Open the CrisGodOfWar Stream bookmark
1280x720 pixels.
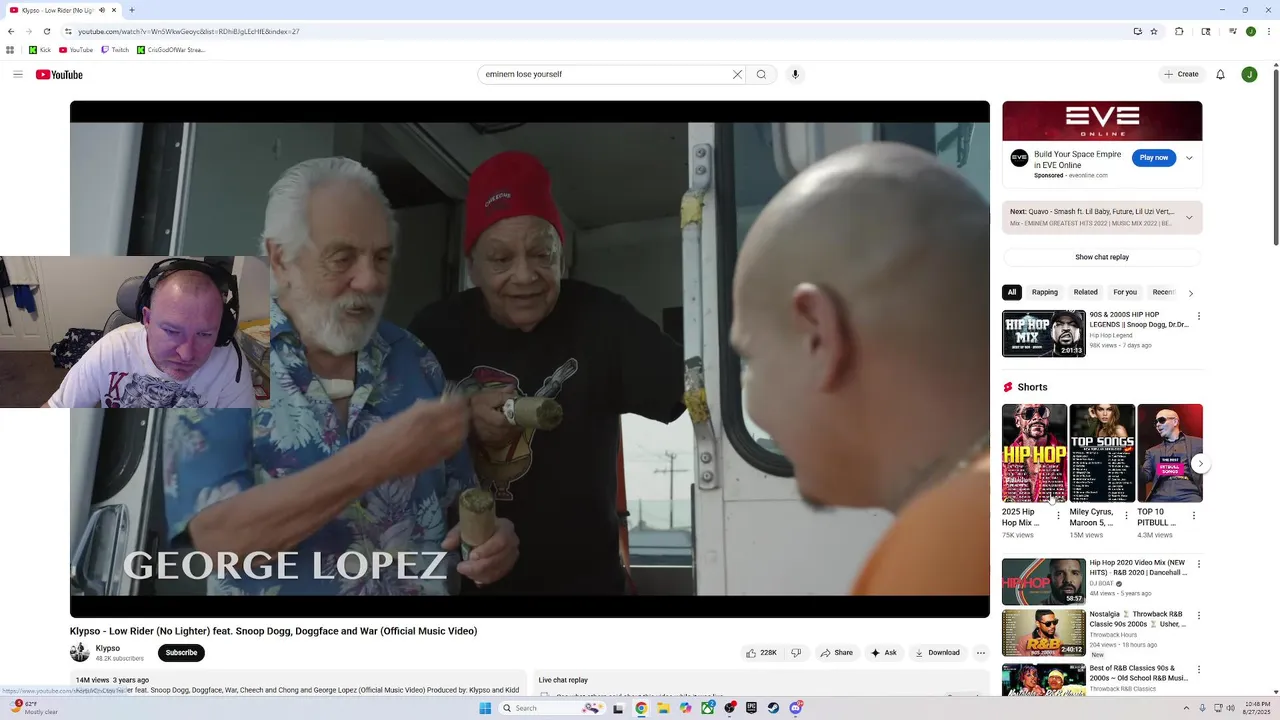coord(170,50)
